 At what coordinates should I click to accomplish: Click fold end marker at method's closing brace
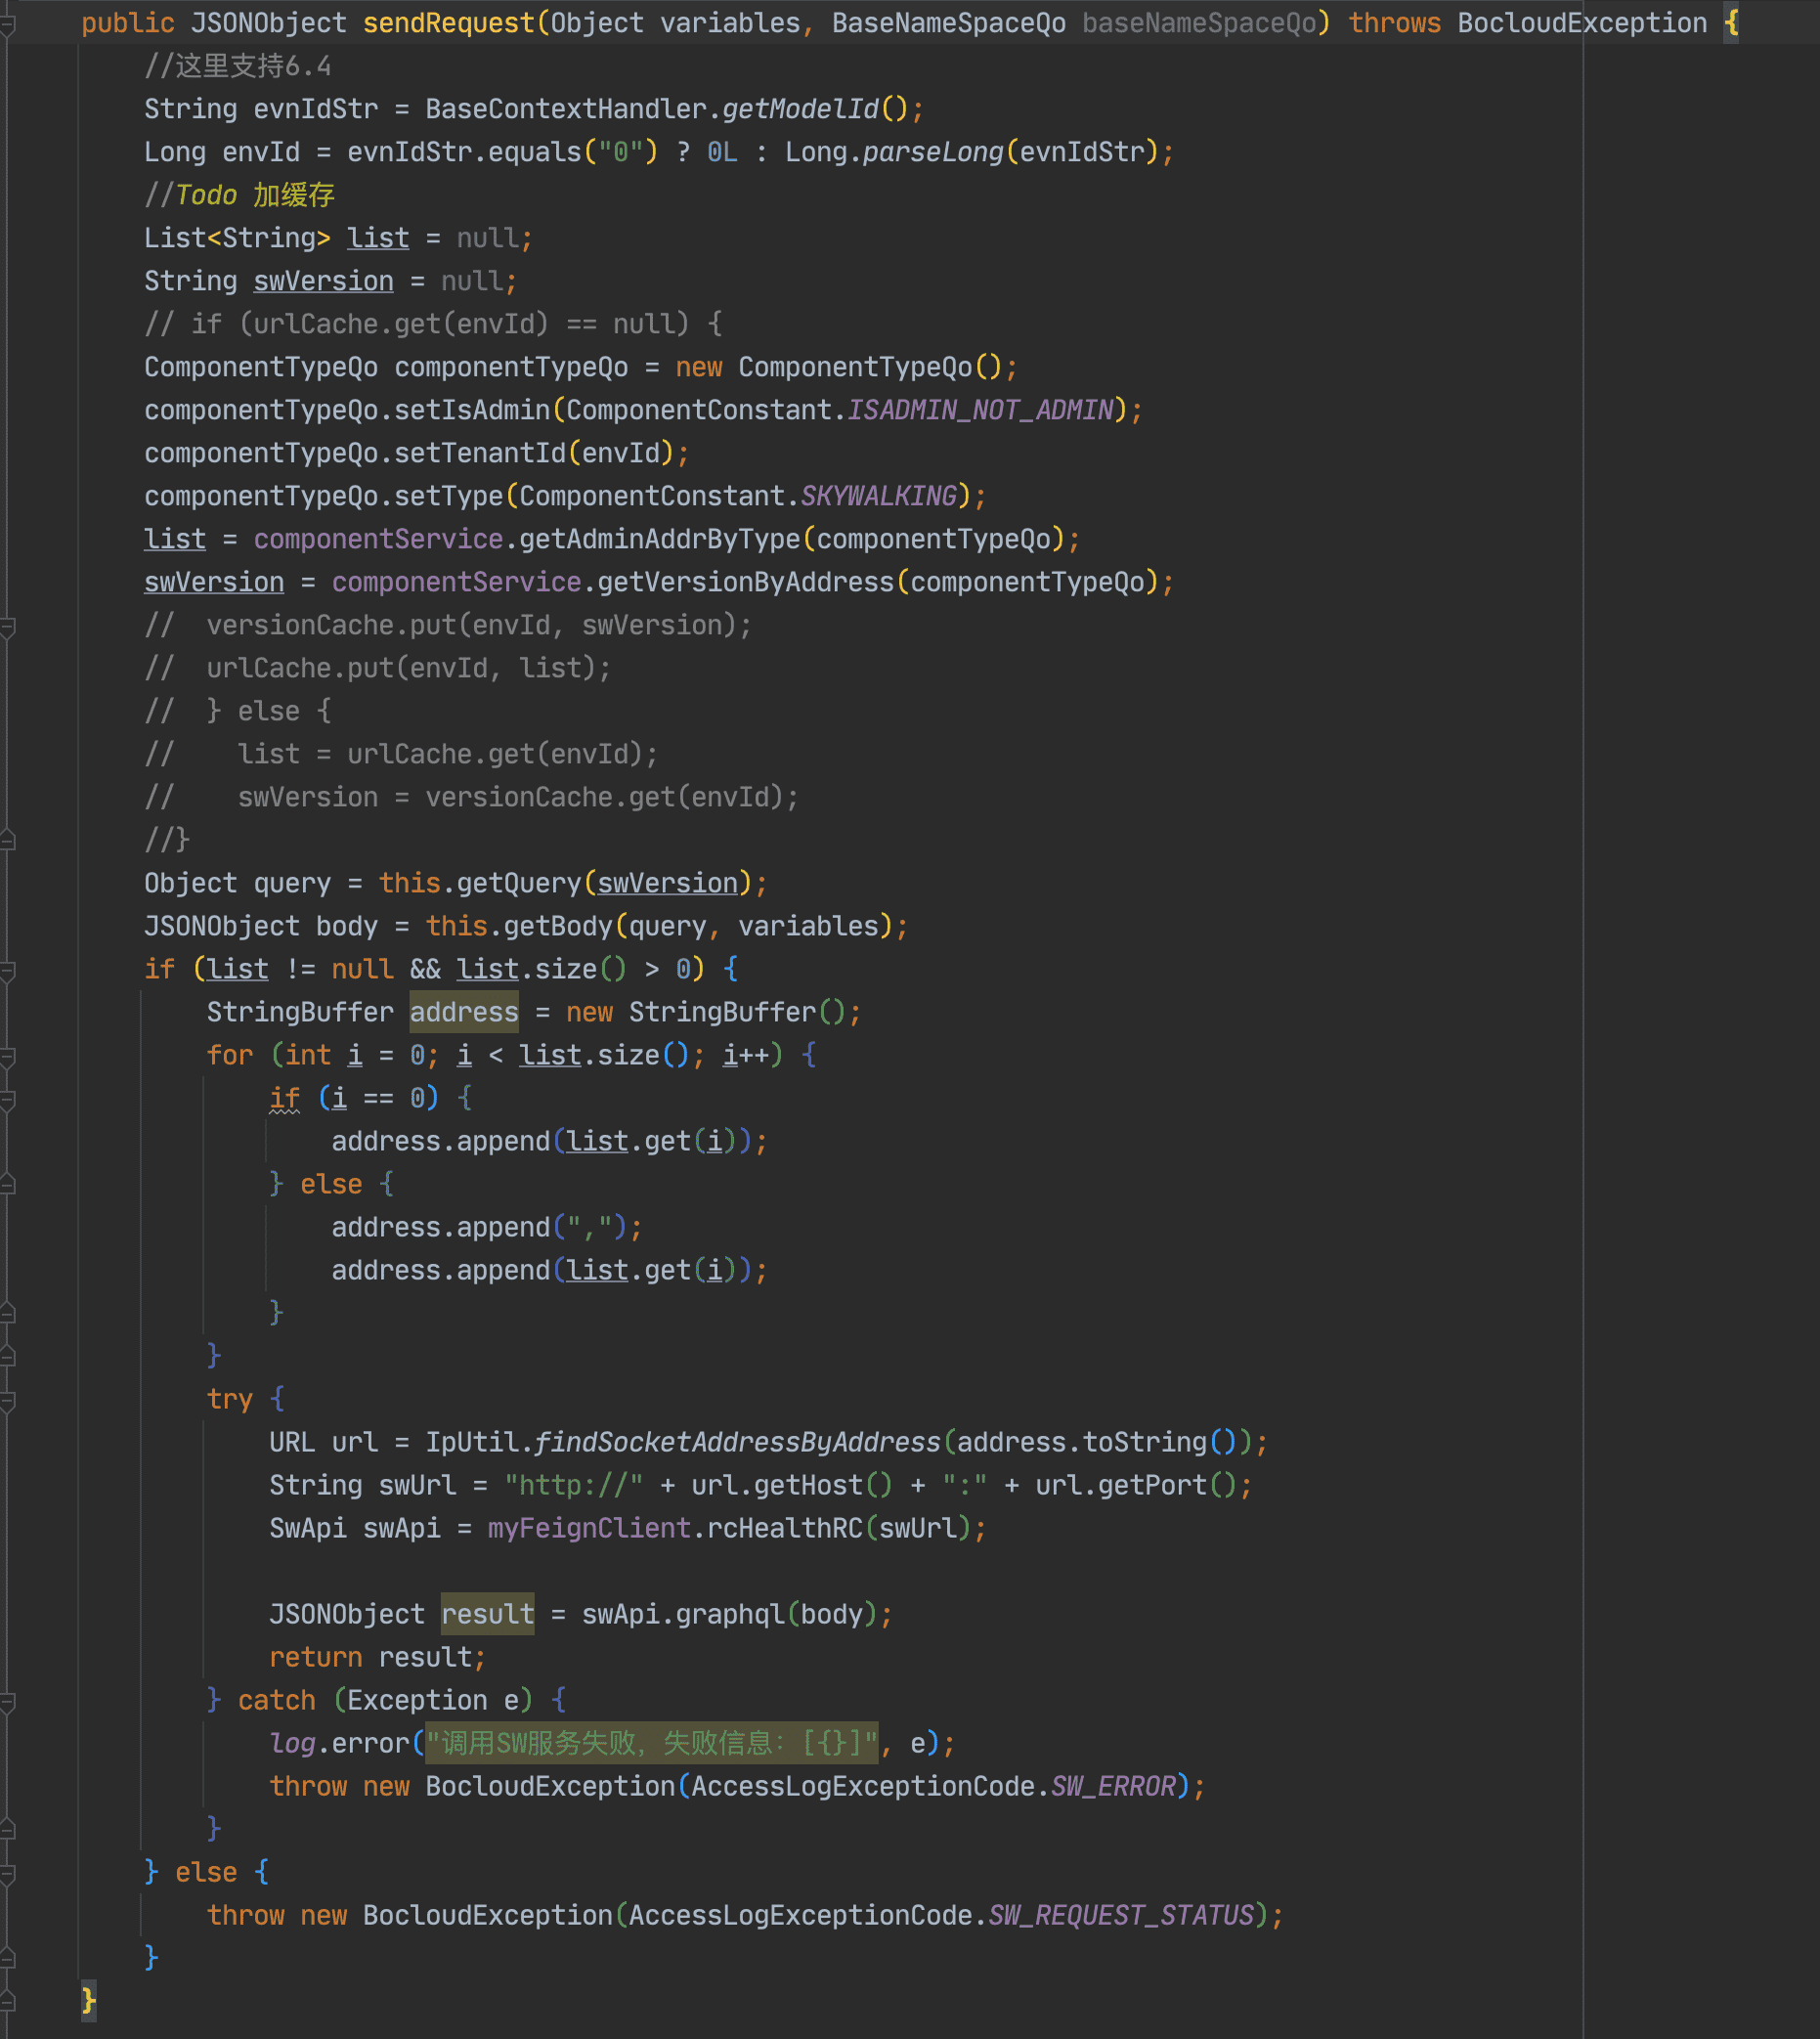7,2001
